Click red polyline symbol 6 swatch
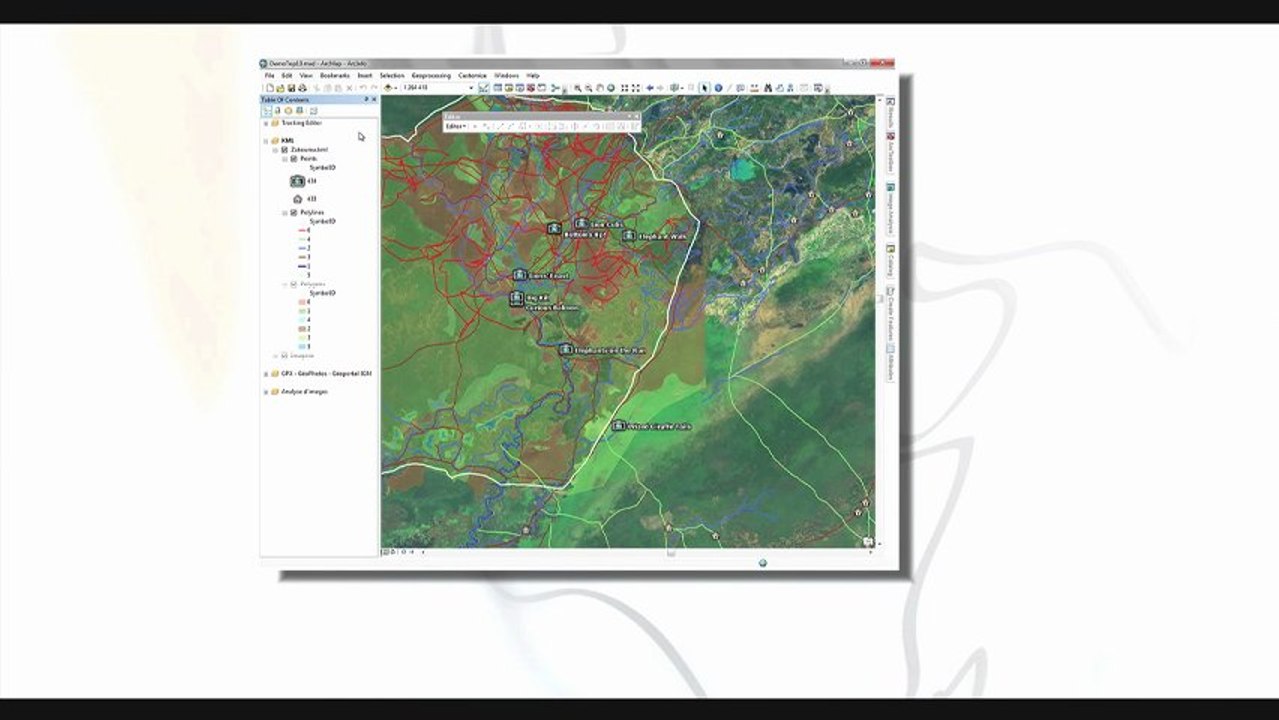The image size is (1279, 720). pos(302,230)
